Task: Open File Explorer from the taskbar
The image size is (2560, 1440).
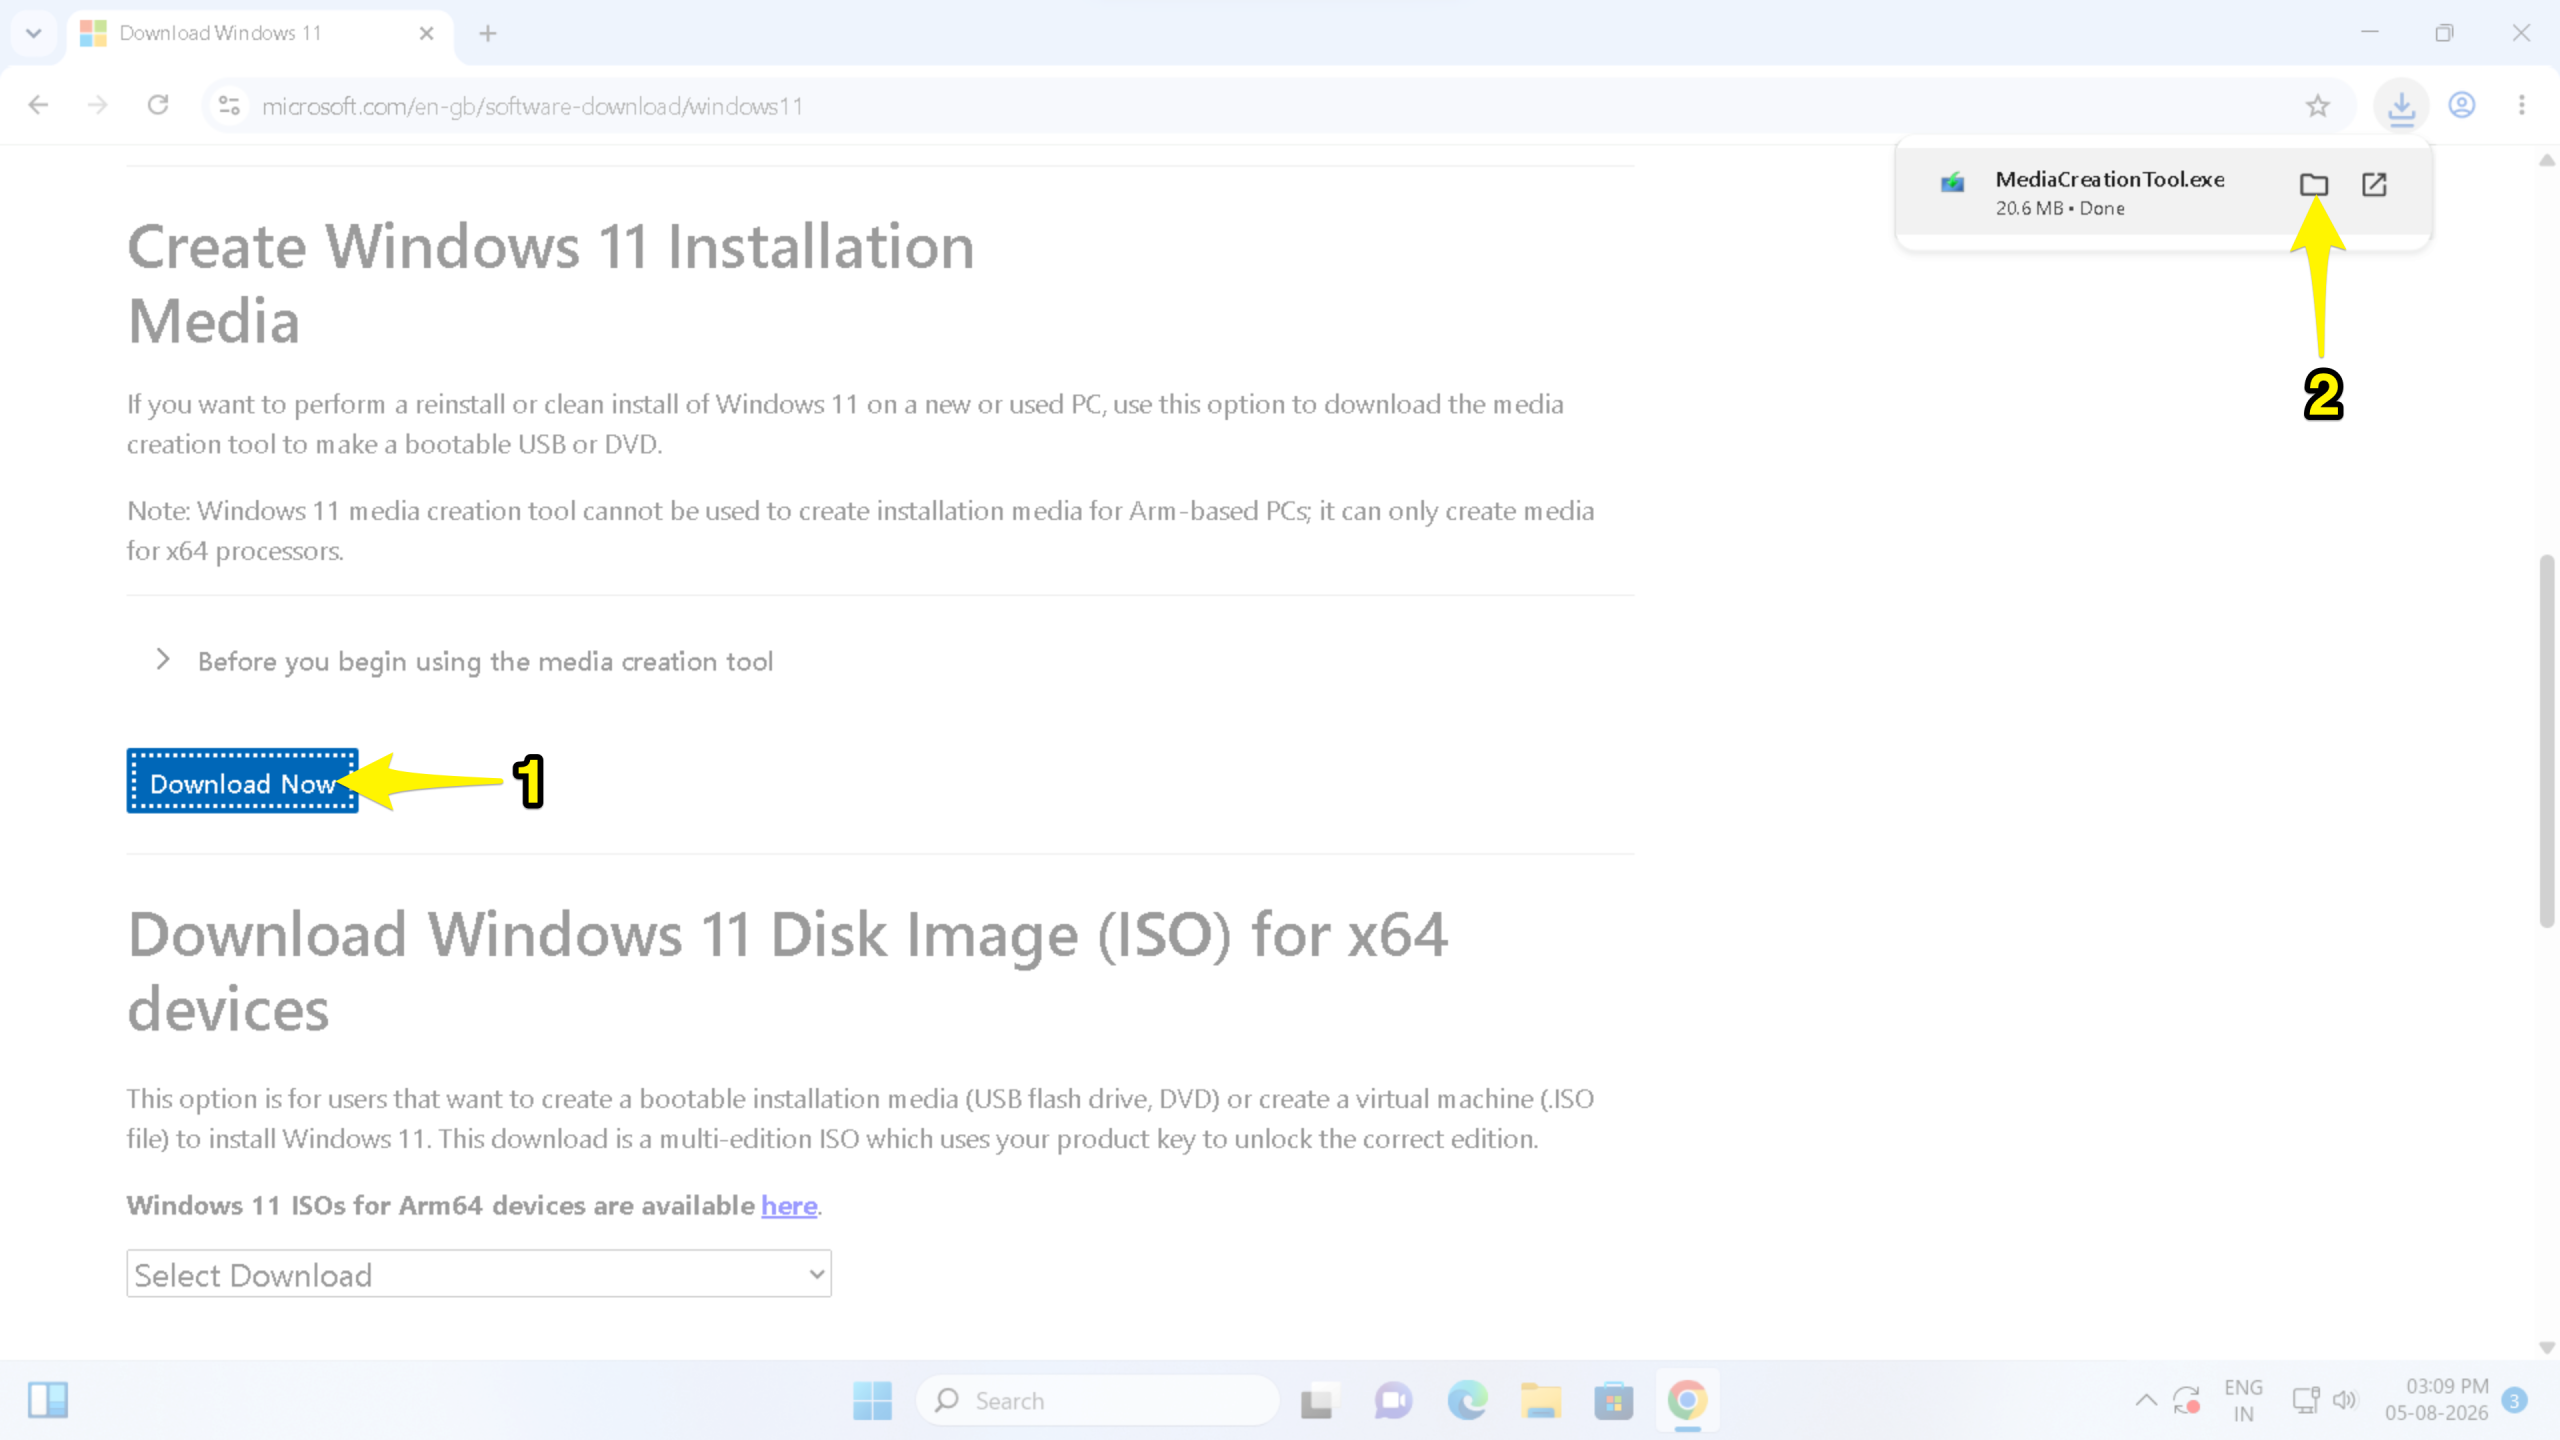Action: tap(1540, 1400)
